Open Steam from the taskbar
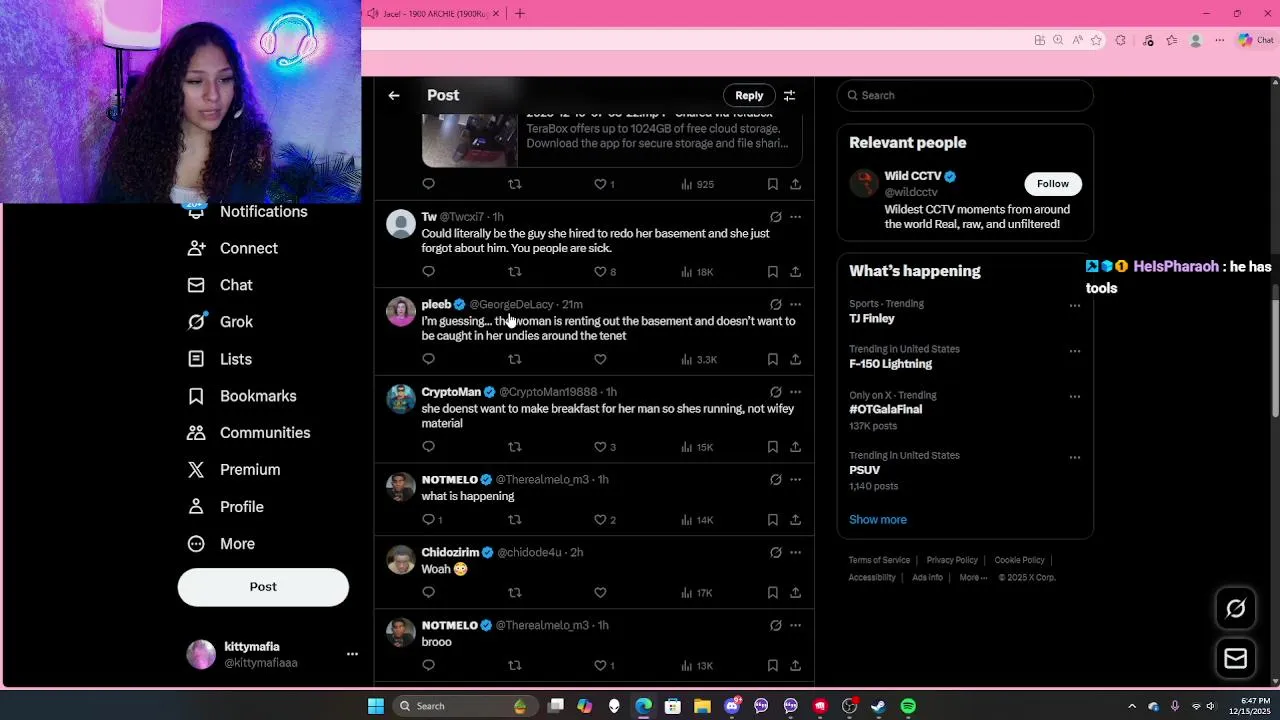The image size is (1280, 720). (x=878, y=706)
